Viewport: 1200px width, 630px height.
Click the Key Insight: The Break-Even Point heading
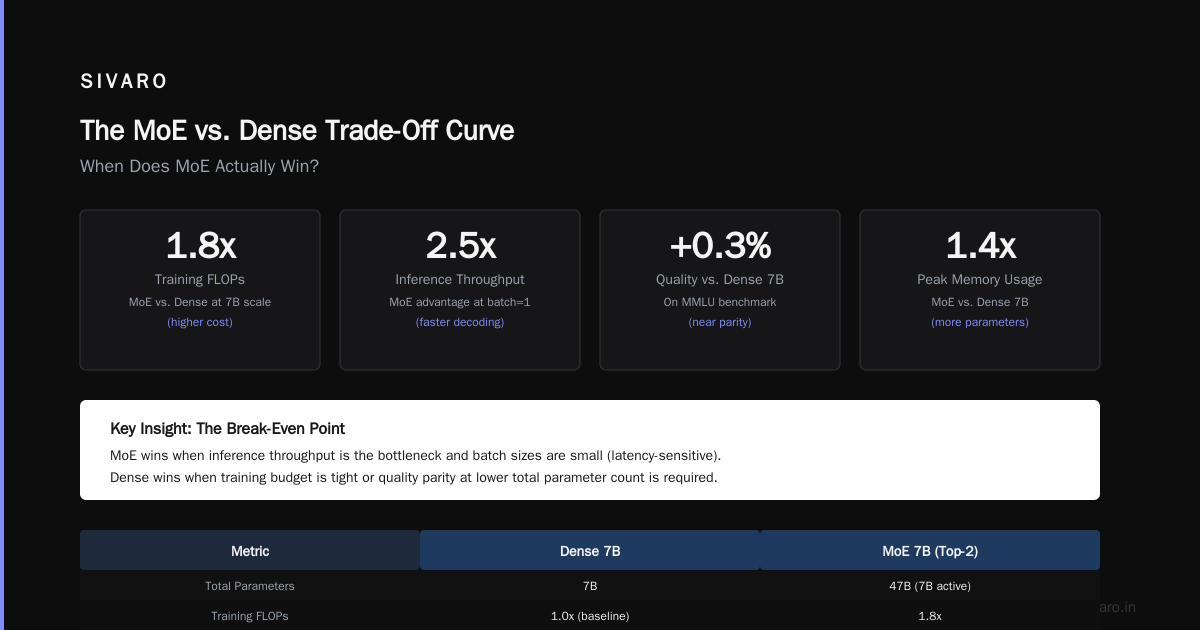click(228, 429)
